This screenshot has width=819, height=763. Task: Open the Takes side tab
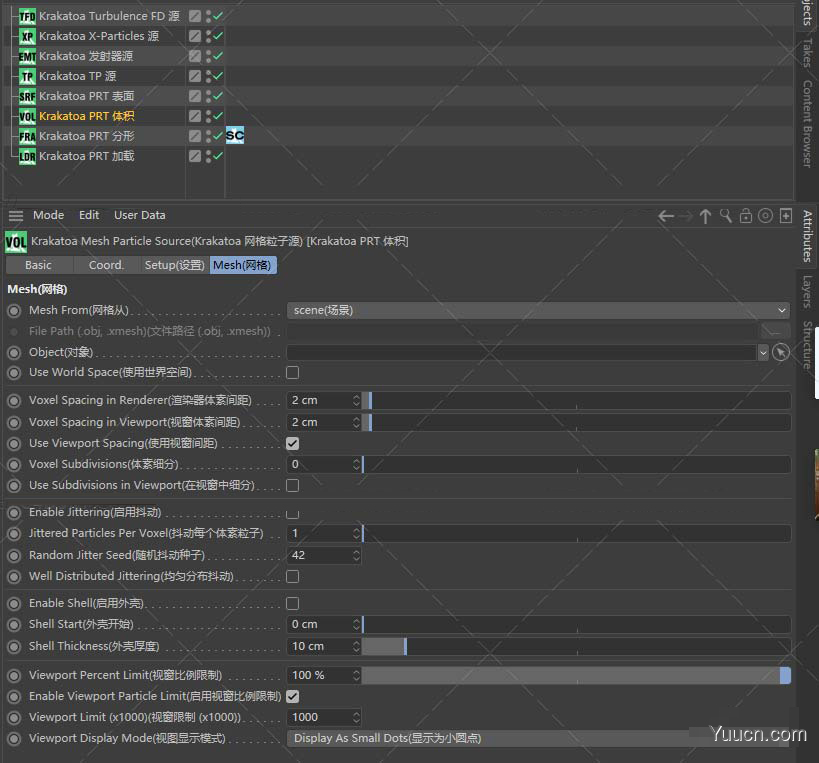coord(807,54)
